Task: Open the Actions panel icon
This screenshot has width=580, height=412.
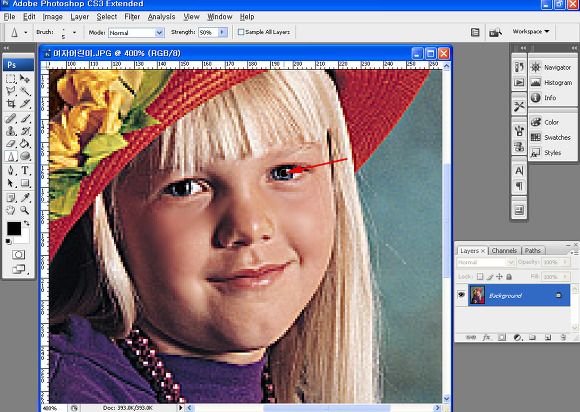Action: (519, 82)
